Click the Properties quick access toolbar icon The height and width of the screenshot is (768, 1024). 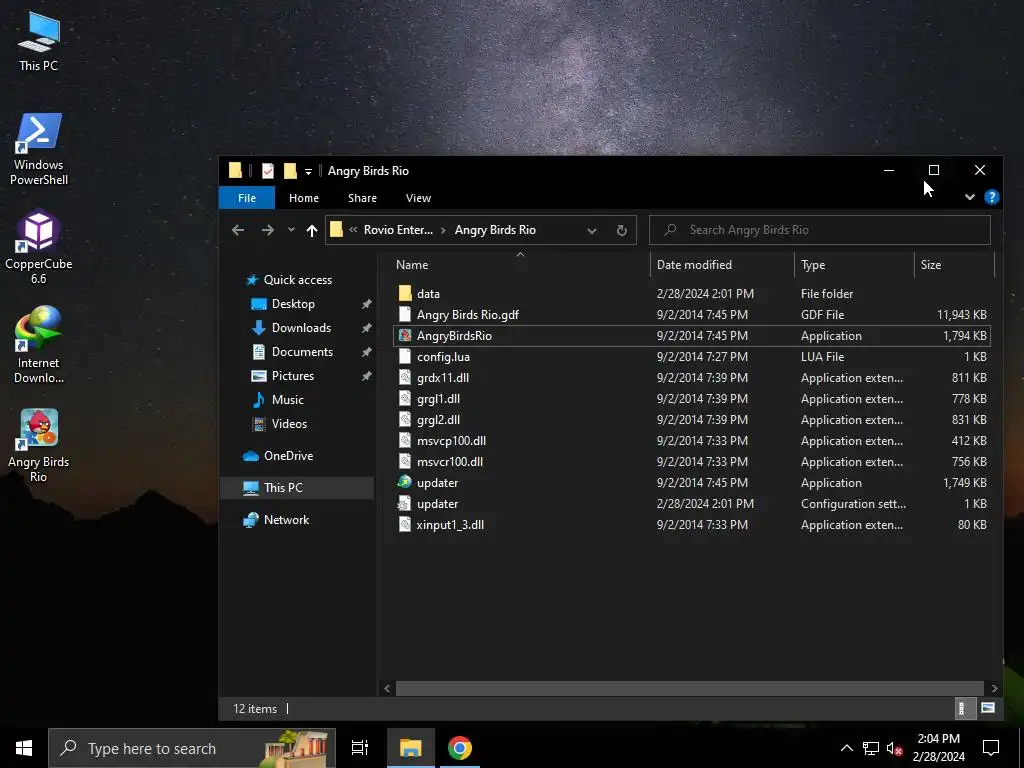point(268,171)
